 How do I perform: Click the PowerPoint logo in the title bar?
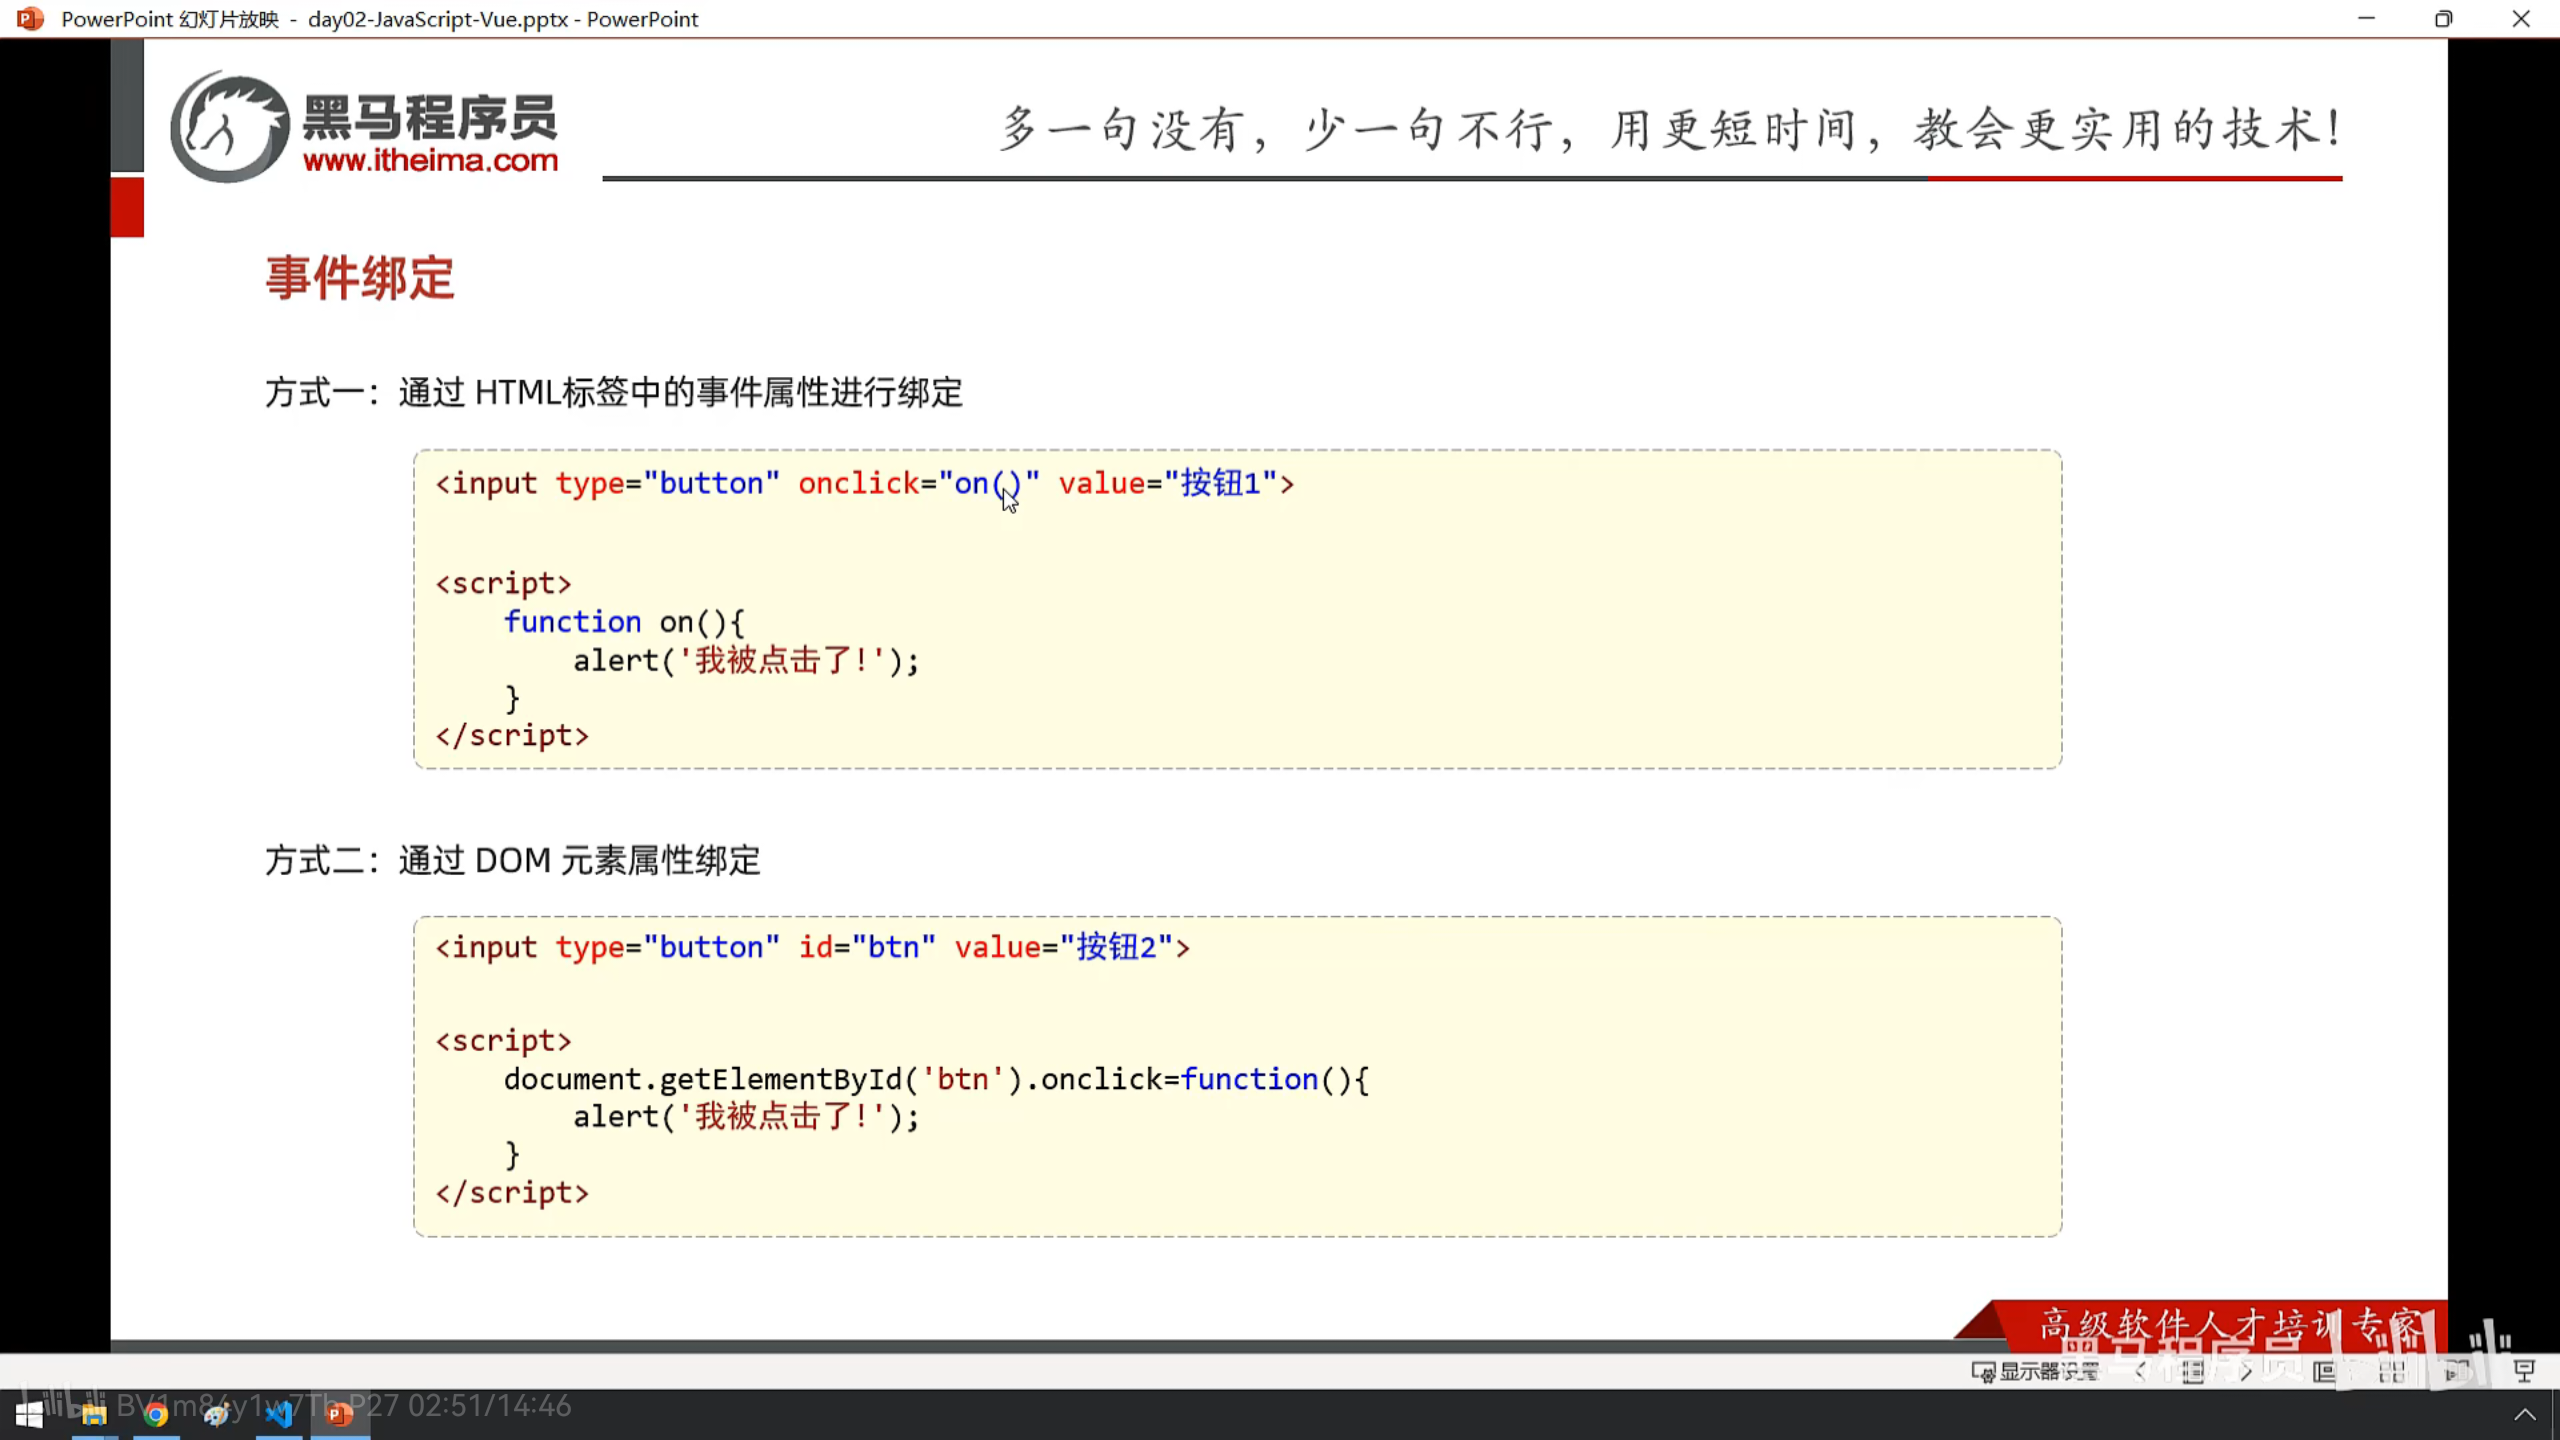point(30,19)
